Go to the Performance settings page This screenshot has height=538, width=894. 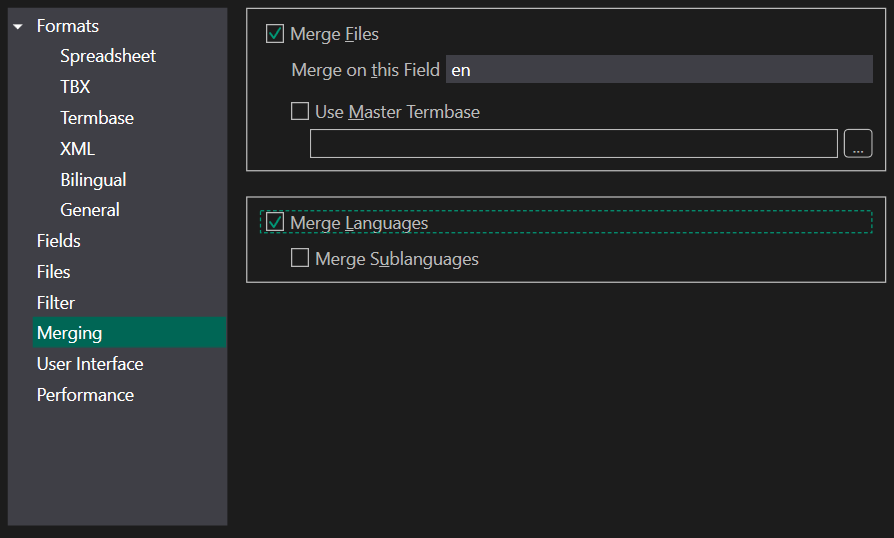(85, 395)
